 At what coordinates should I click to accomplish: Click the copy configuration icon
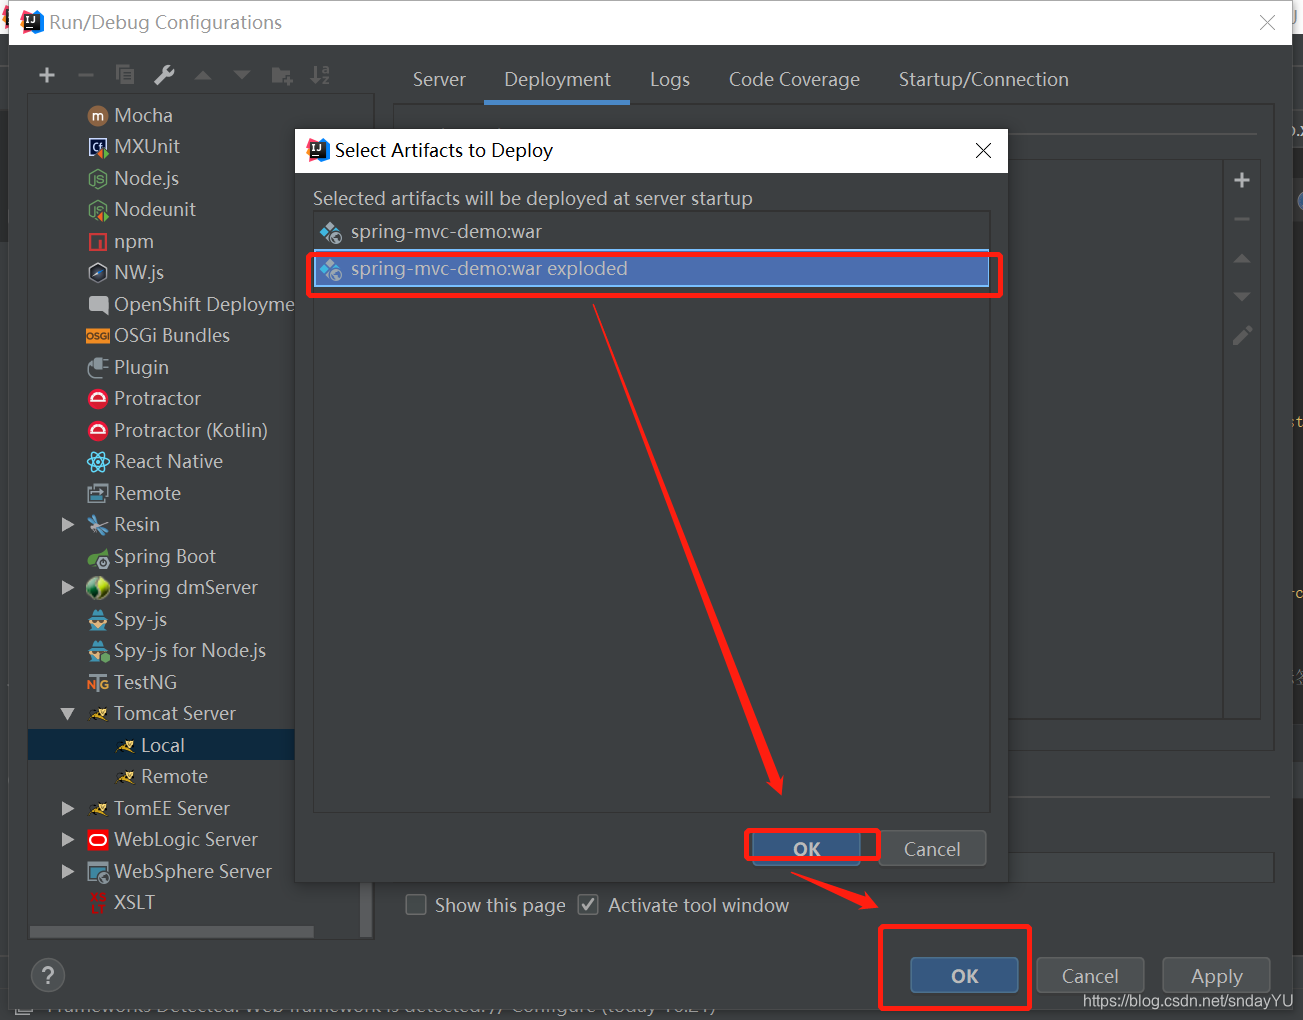click(125, 75)
